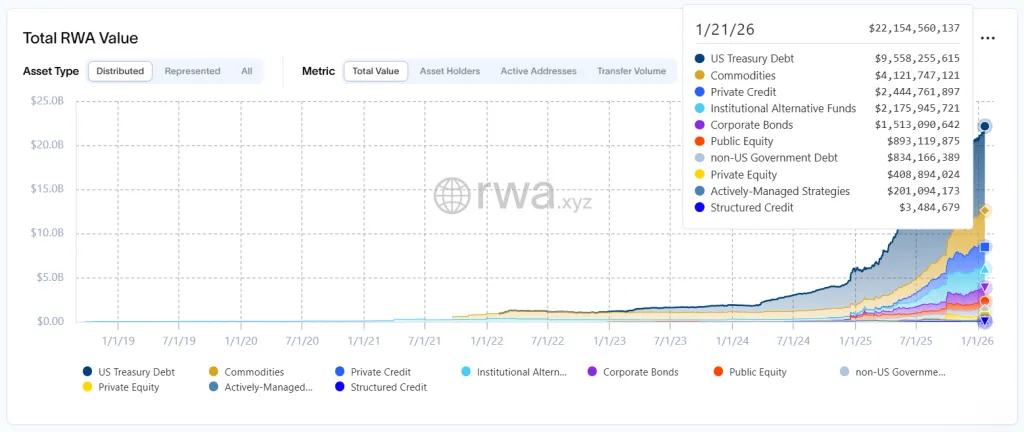Open the three-dot more options menu
Viewport: 1024px width, 432px height.
(x=987, y=38)
